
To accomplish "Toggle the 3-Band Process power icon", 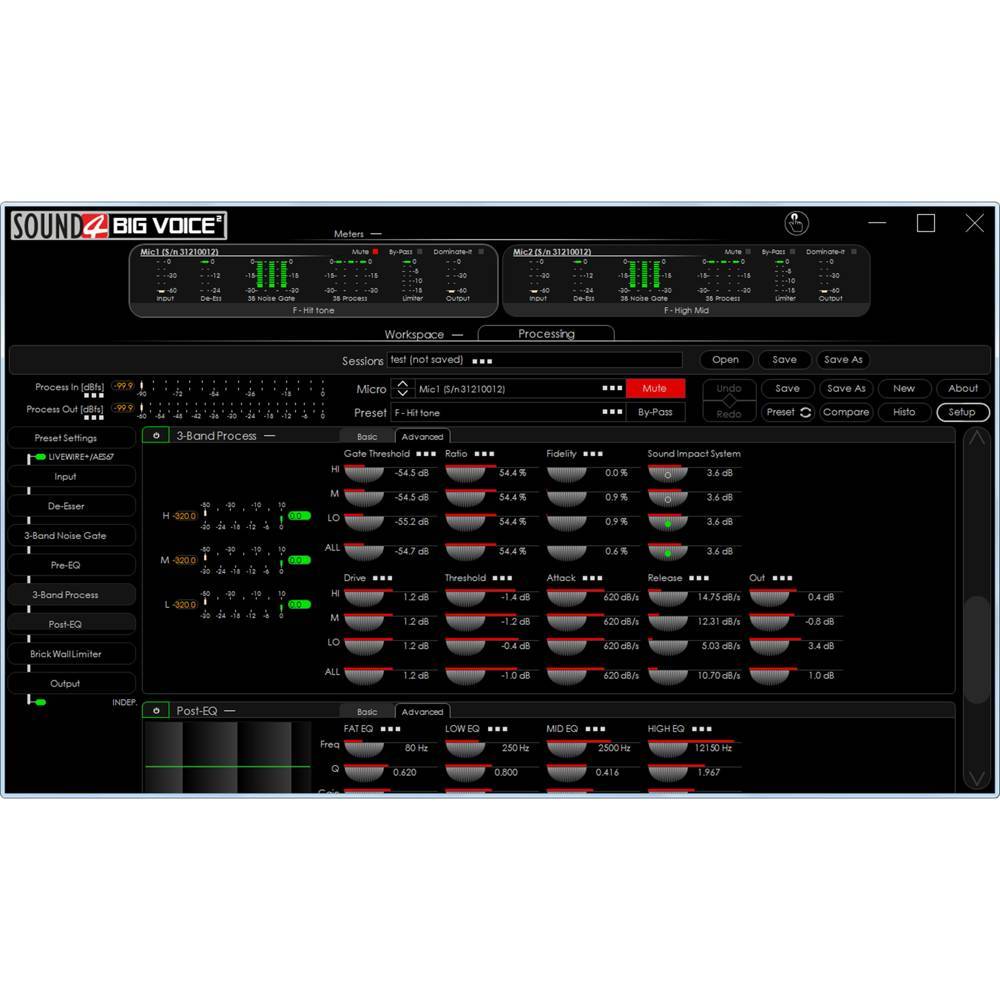I will pyautogui.click(x=156, y=436).
